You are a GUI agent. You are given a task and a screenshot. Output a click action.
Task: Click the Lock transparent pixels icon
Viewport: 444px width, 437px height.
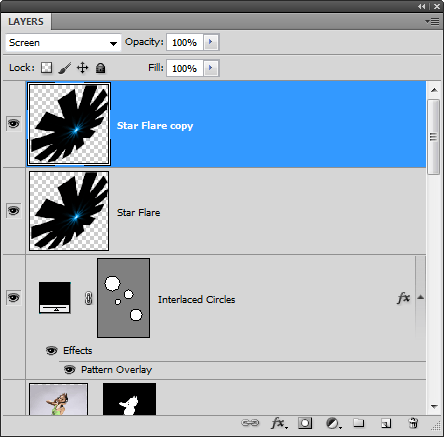(46, 68)
